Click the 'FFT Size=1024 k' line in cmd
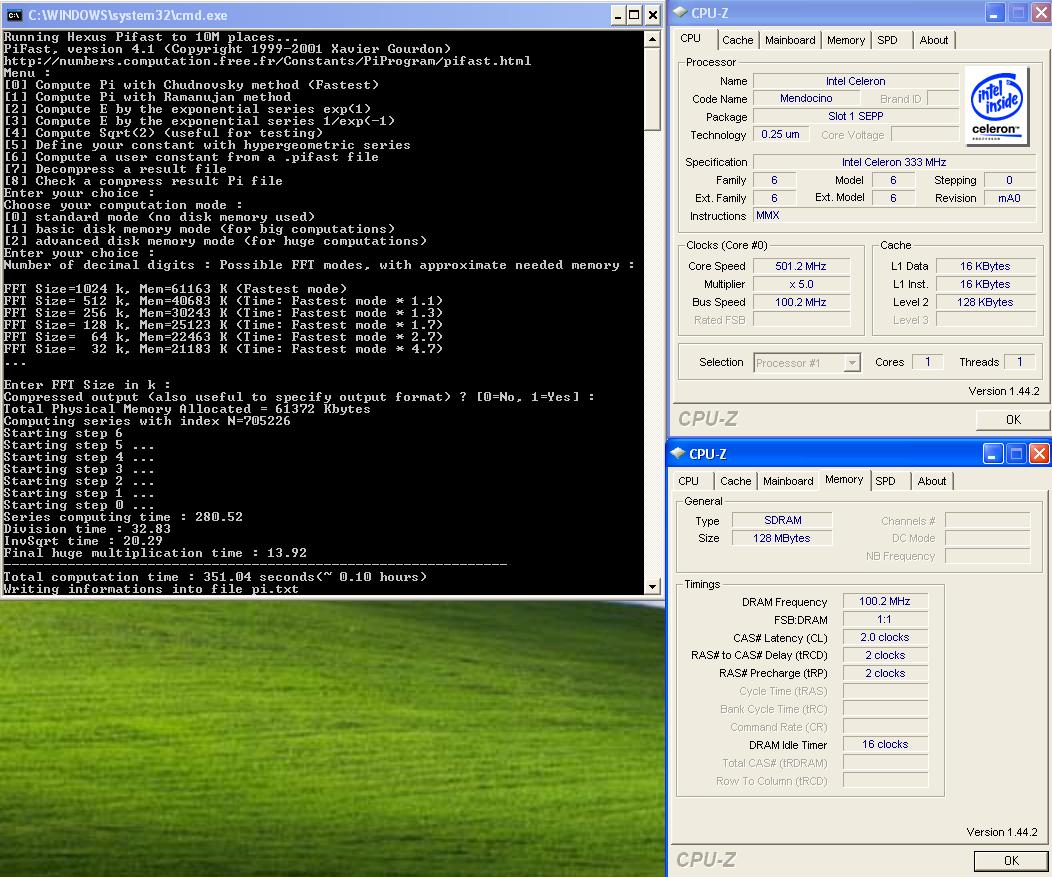1052x877 pixels. 175,289
